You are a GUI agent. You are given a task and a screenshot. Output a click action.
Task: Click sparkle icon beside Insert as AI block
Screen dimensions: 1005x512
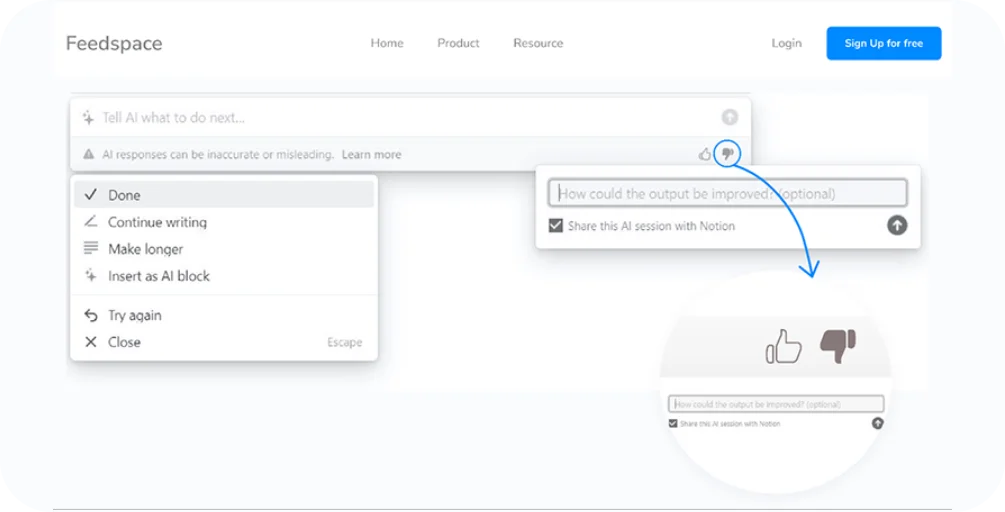click(x=91, y=276)
